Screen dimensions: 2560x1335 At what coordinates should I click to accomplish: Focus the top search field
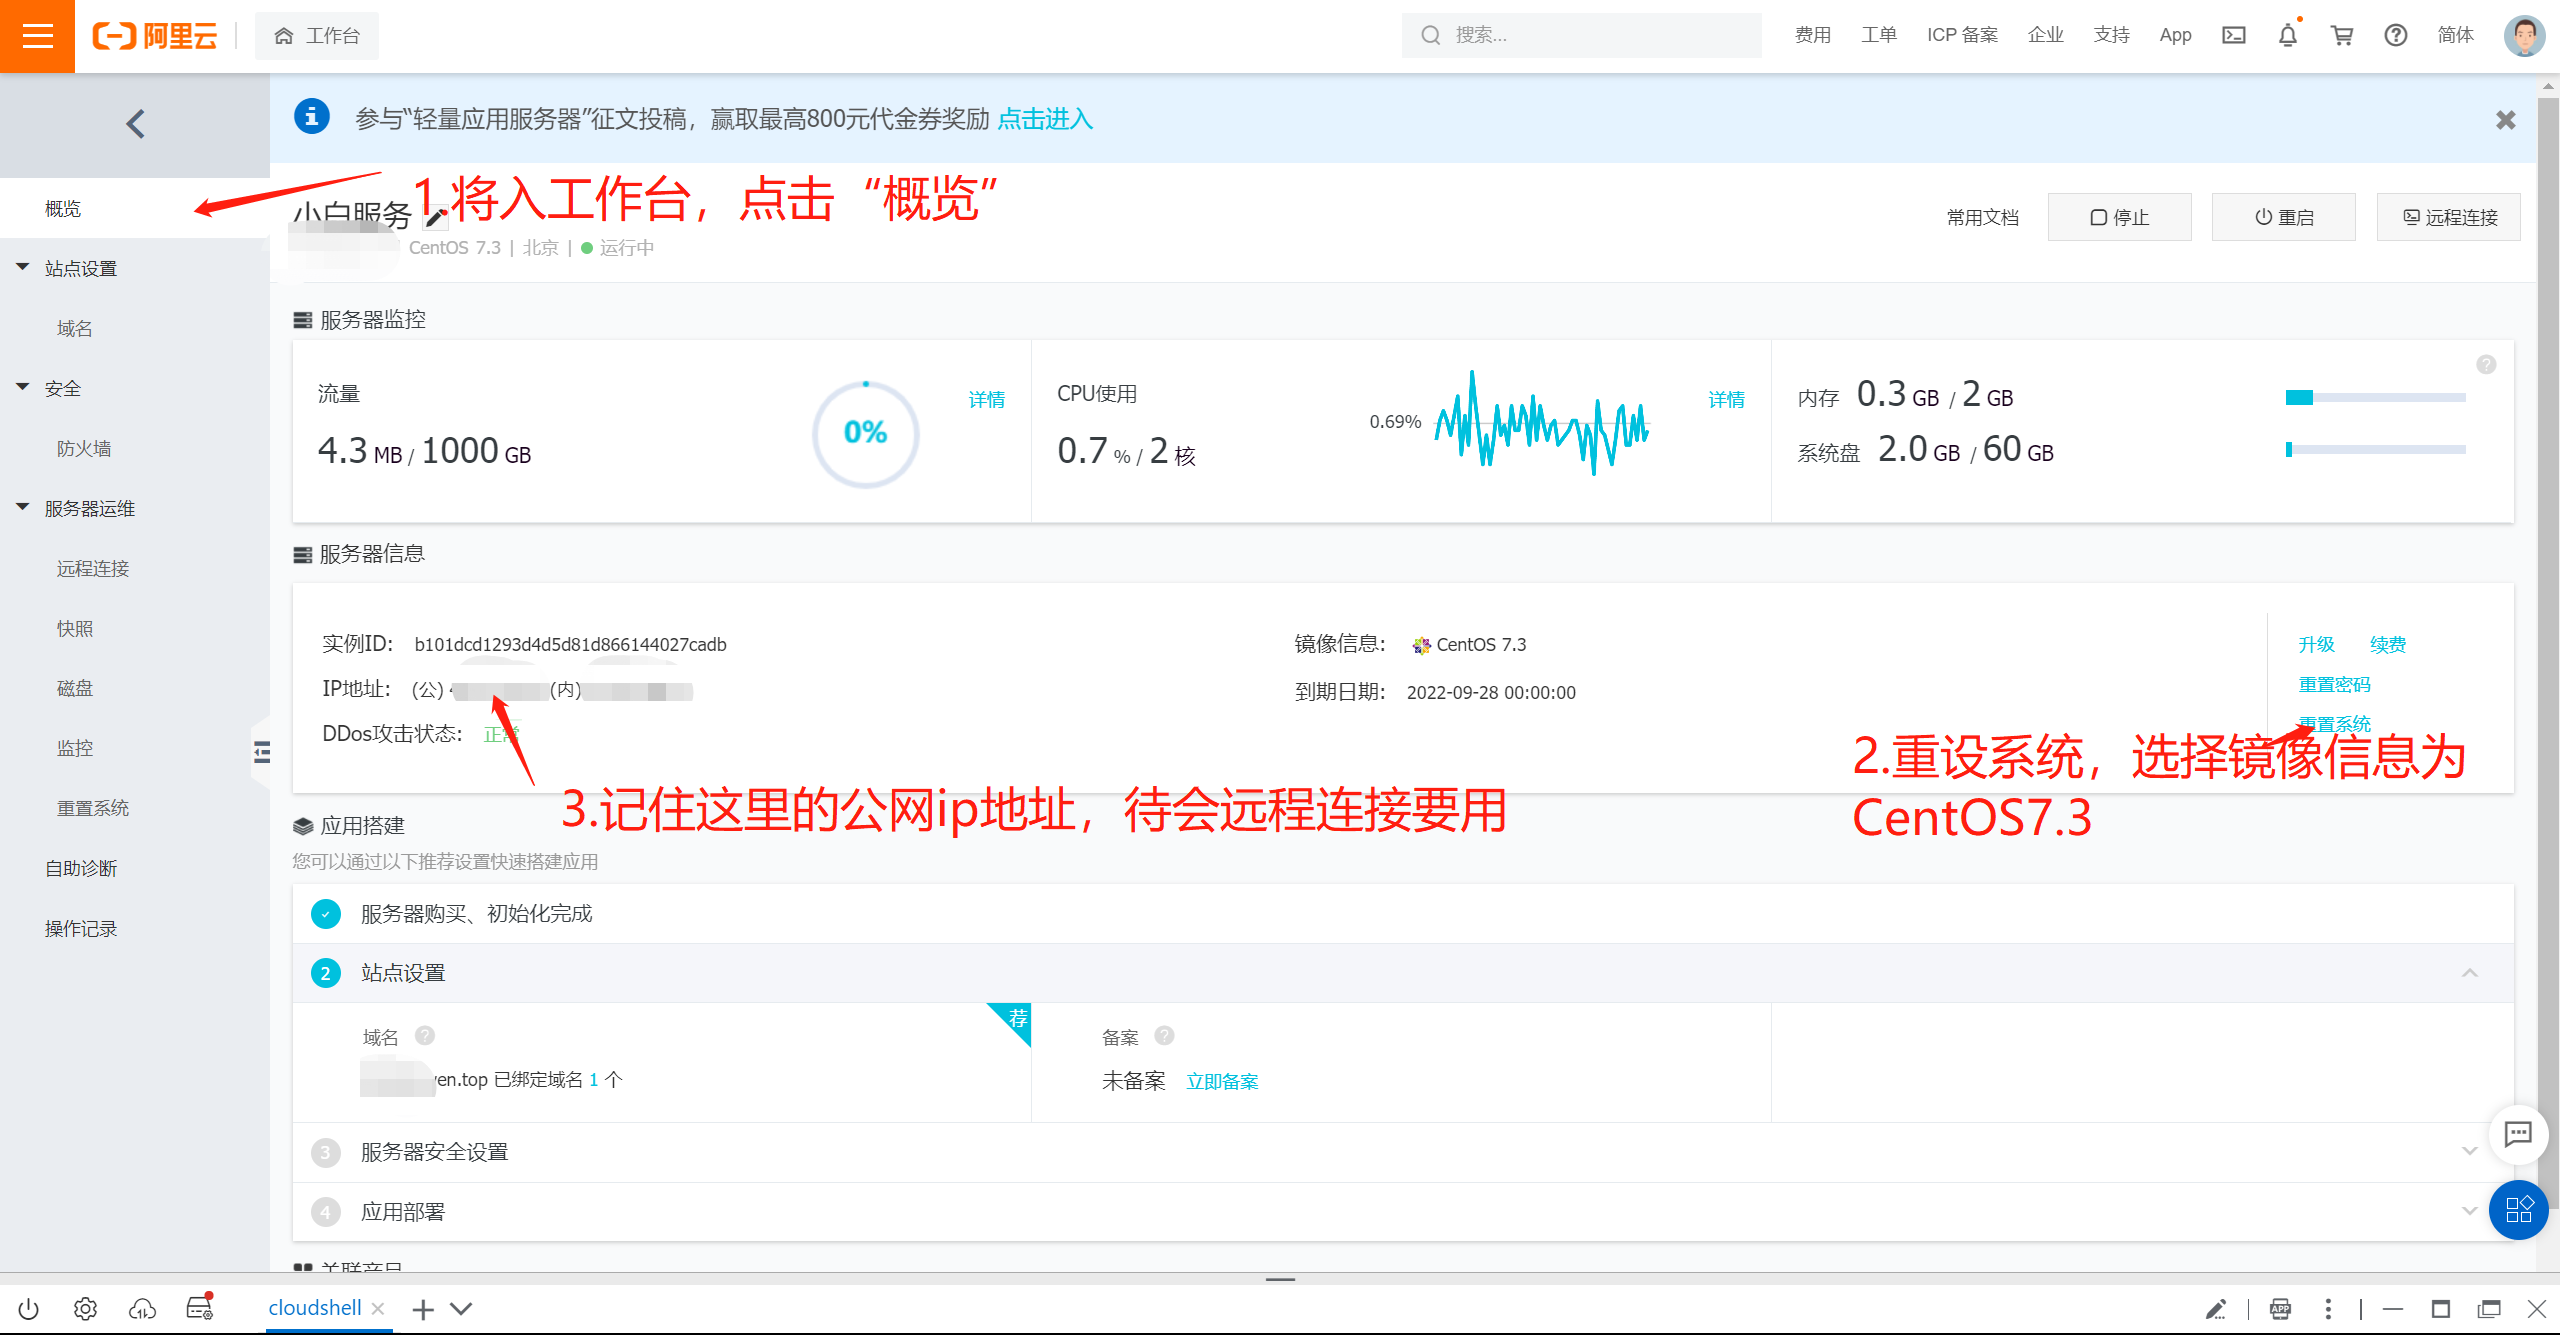point(1581,36)
